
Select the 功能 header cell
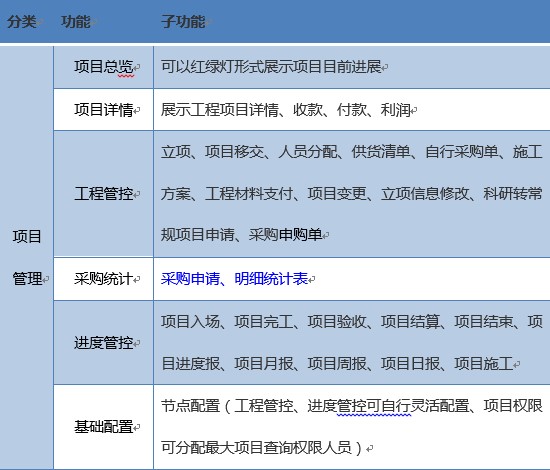click(x=76, y=22)
